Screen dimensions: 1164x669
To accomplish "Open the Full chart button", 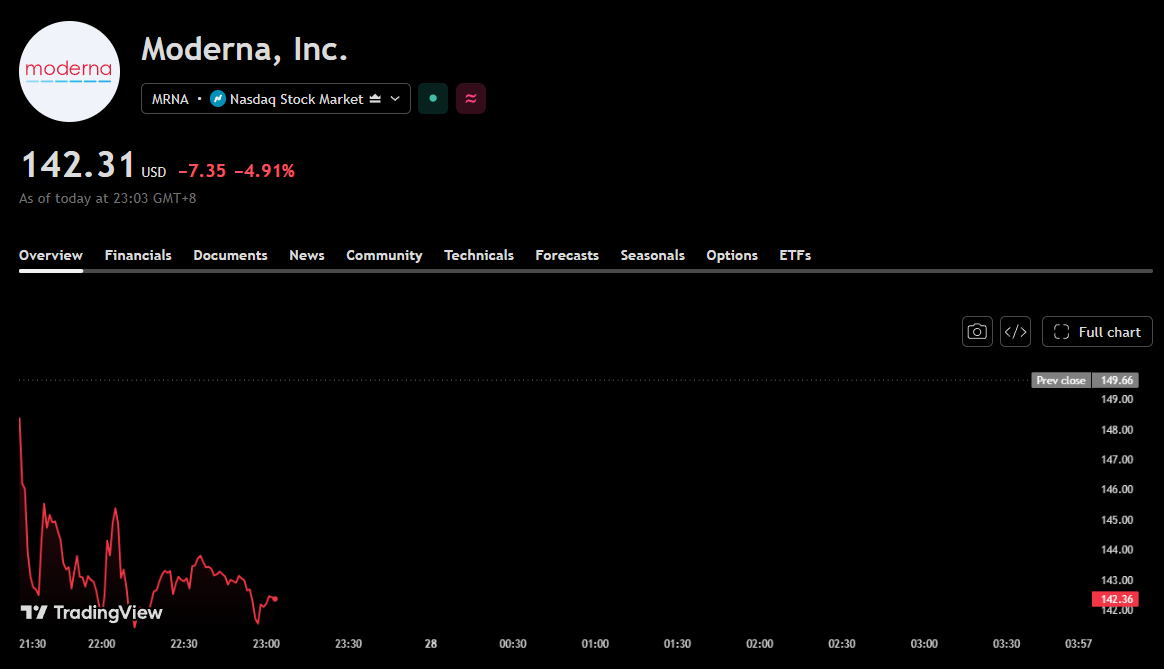I will [1097, 332].
